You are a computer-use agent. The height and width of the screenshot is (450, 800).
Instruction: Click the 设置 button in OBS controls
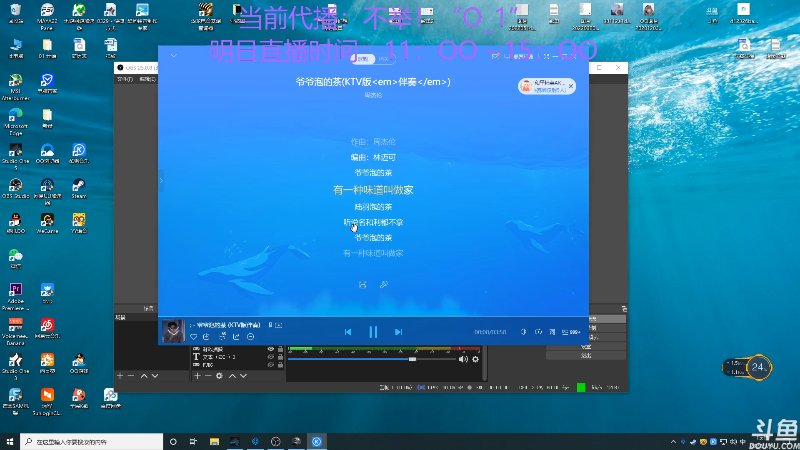586,346
